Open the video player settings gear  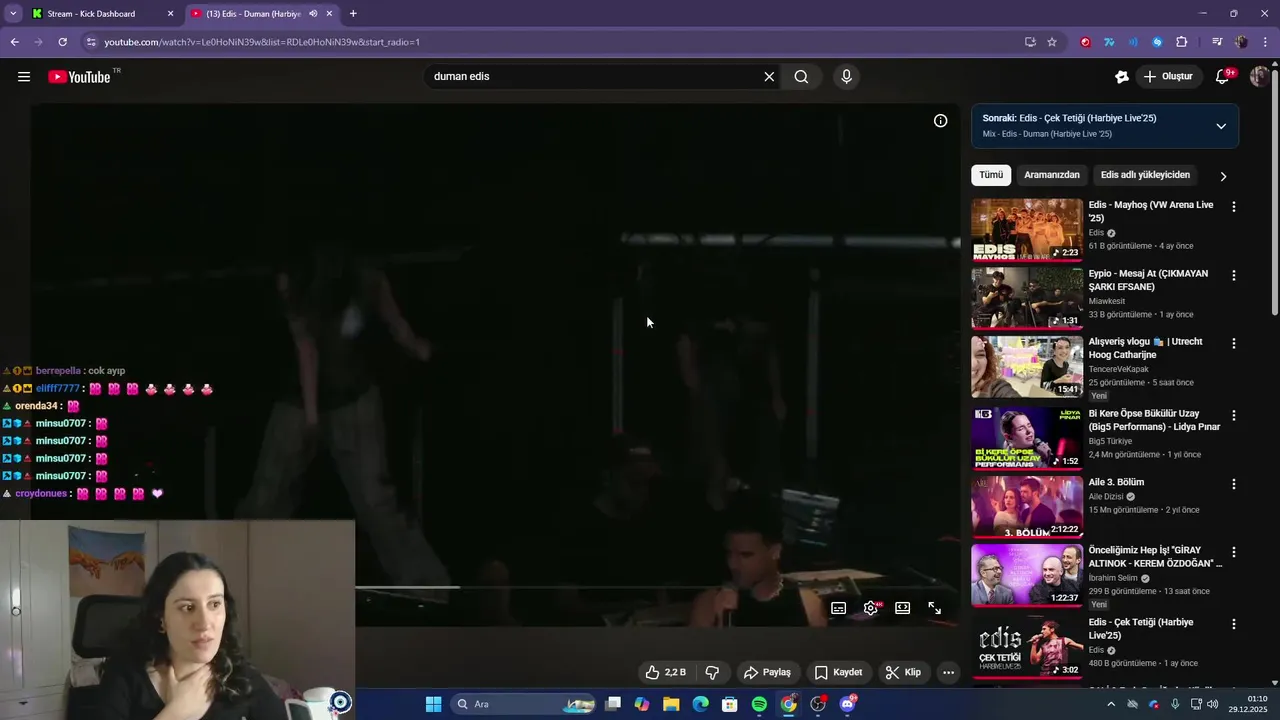(x=871, y=608)
